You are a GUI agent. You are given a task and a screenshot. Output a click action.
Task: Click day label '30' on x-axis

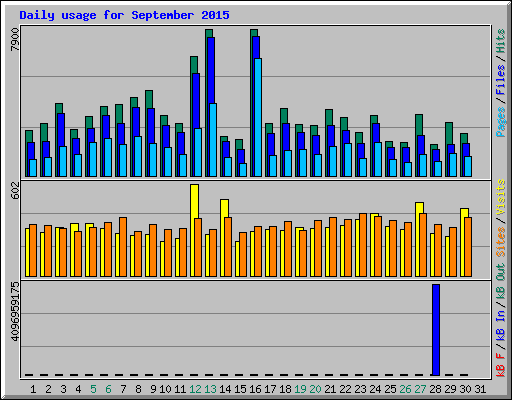tap(465, 389)
